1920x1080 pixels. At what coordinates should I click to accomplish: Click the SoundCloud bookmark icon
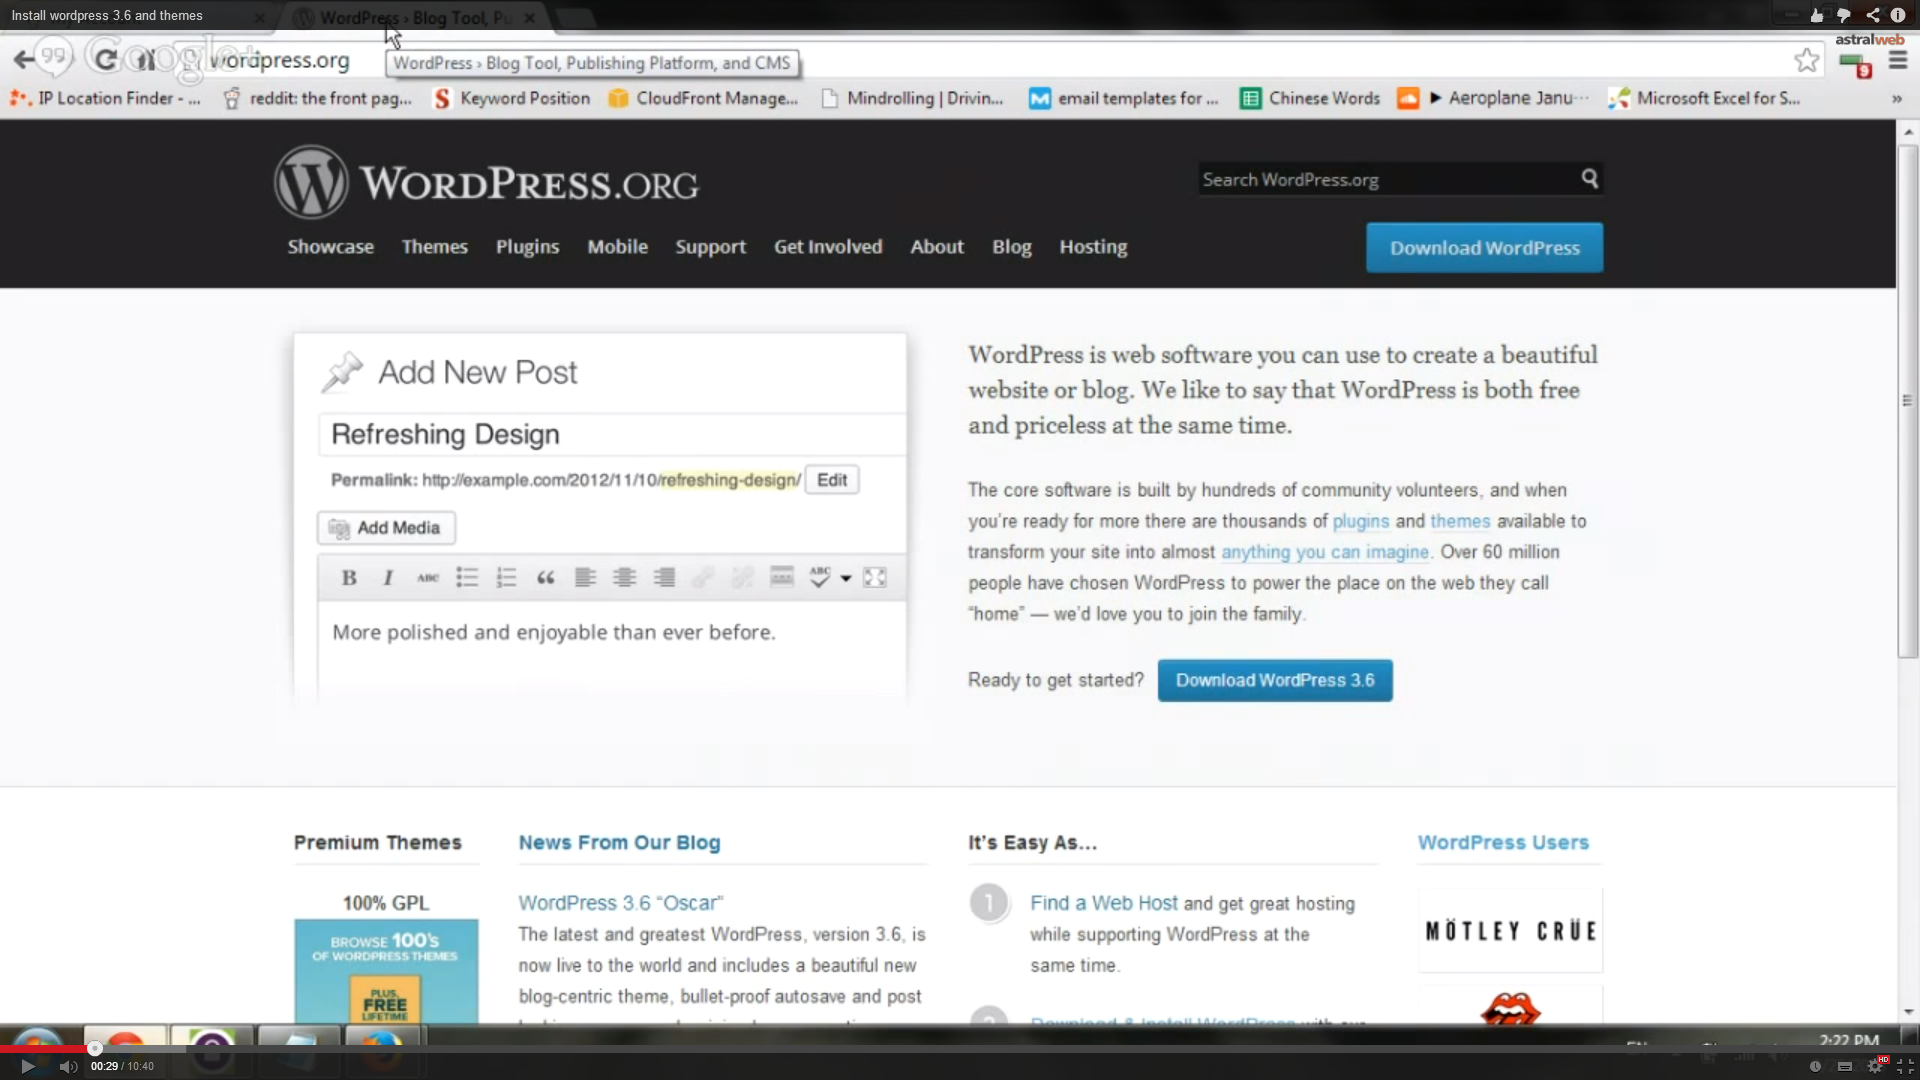1408,98
